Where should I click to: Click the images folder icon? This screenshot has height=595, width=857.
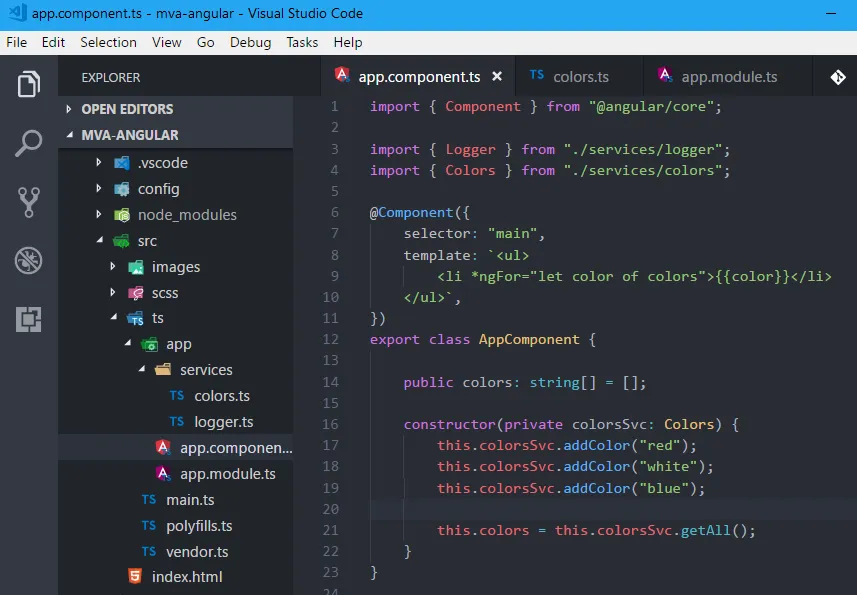pos(136,267)
